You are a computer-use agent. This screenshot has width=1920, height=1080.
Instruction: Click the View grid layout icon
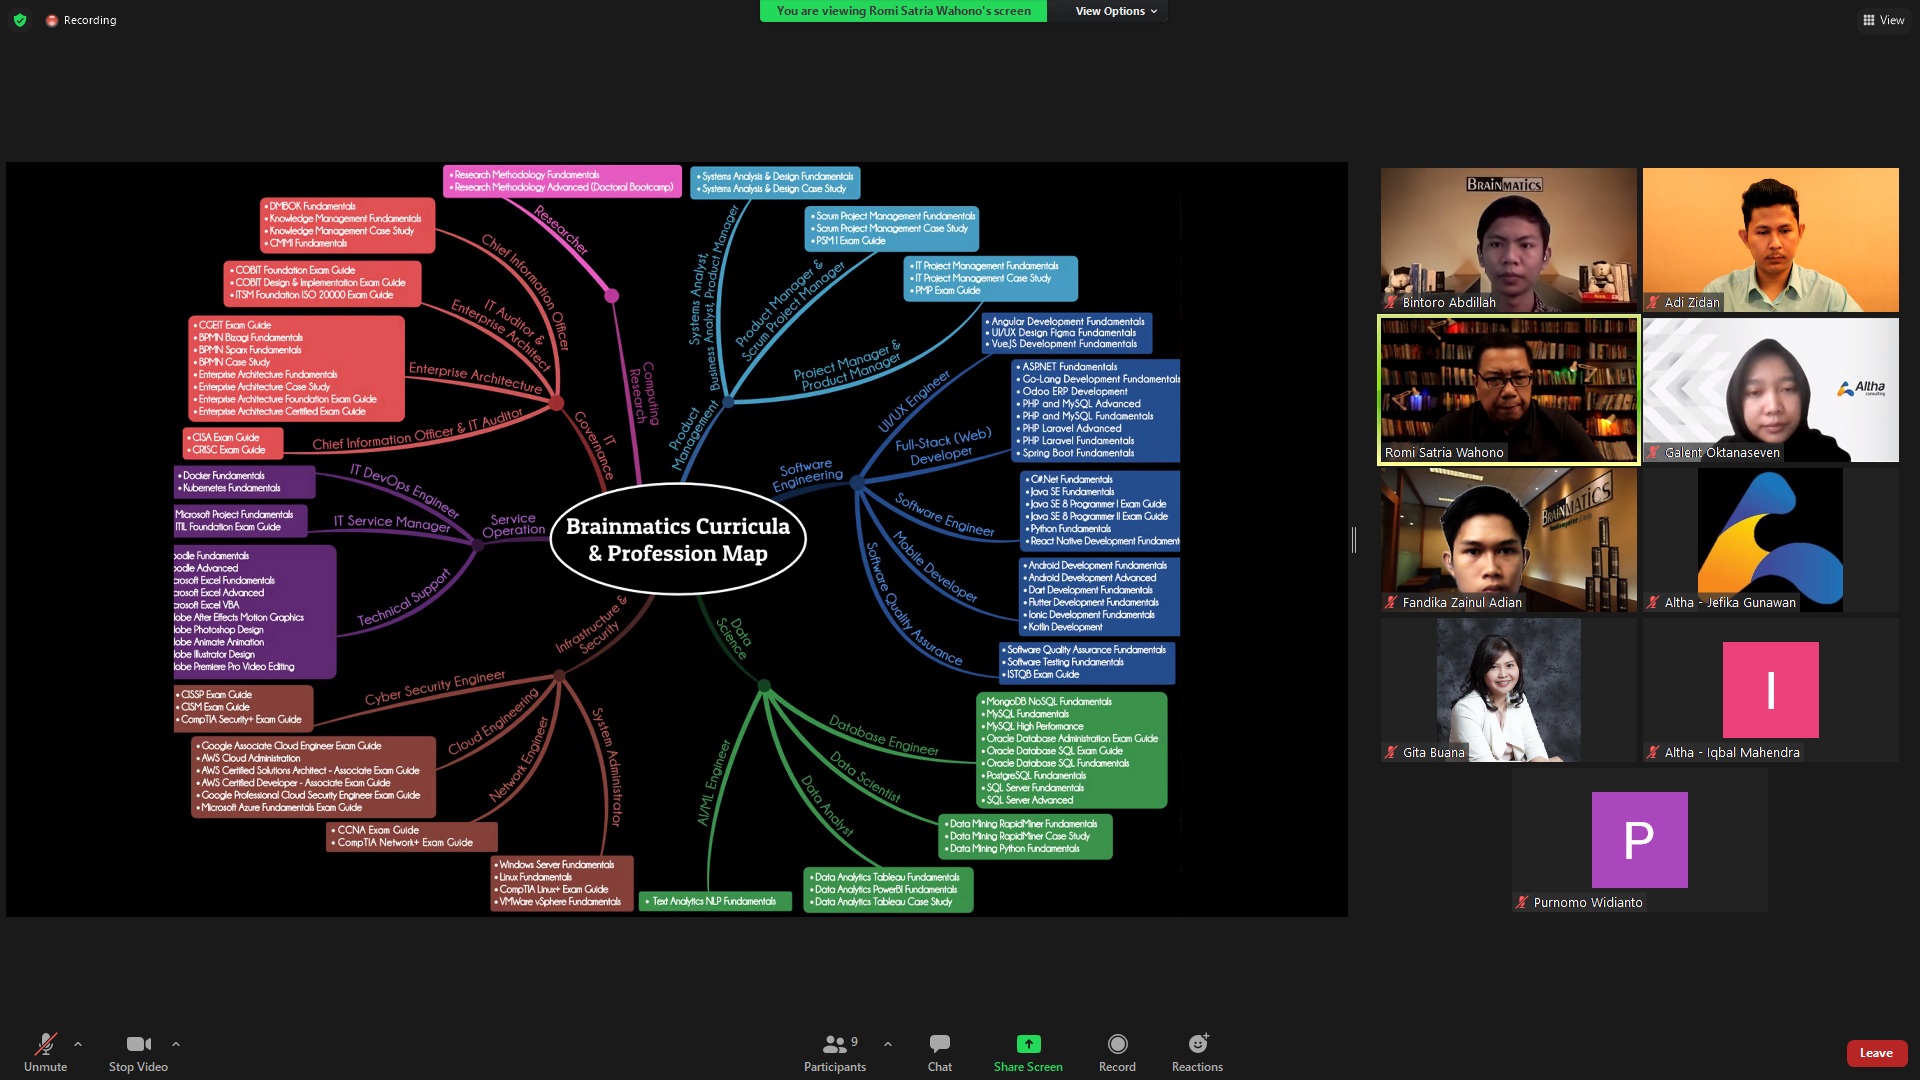click(x=1868, y=20)
